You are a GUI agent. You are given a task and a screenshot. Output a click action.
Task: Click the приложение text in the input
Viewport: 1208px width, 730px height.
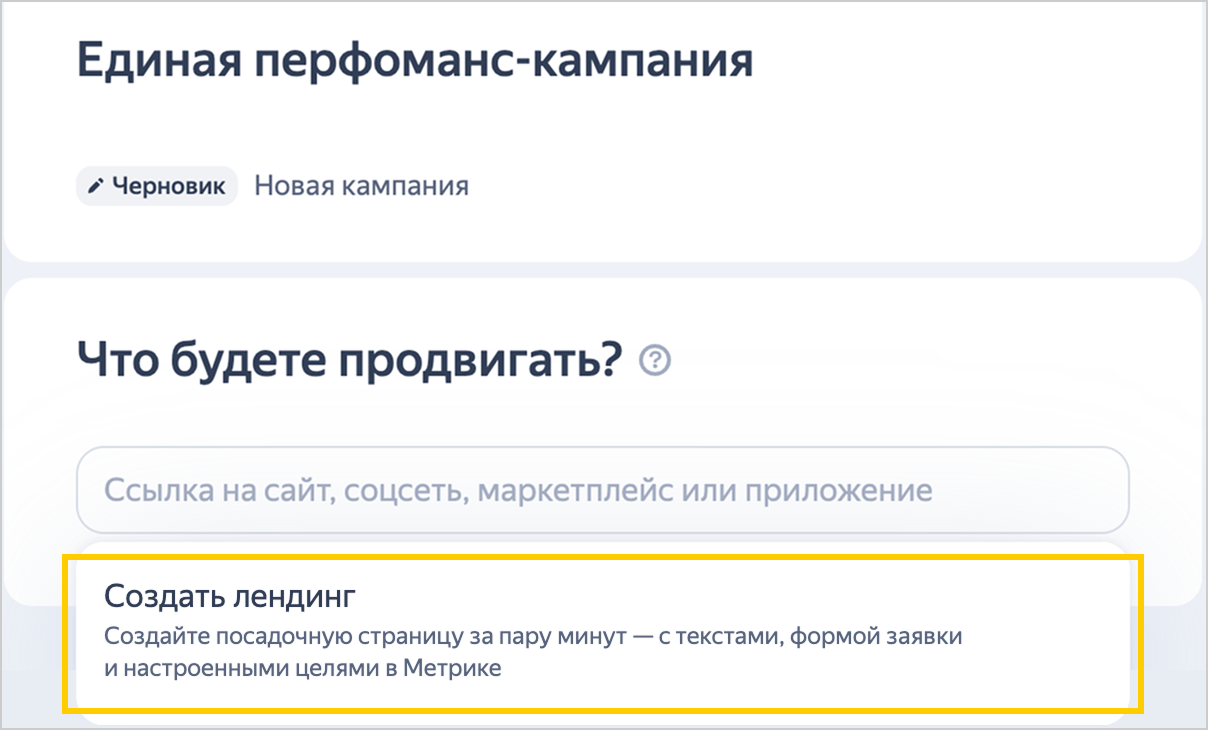[x=848, y=492]
